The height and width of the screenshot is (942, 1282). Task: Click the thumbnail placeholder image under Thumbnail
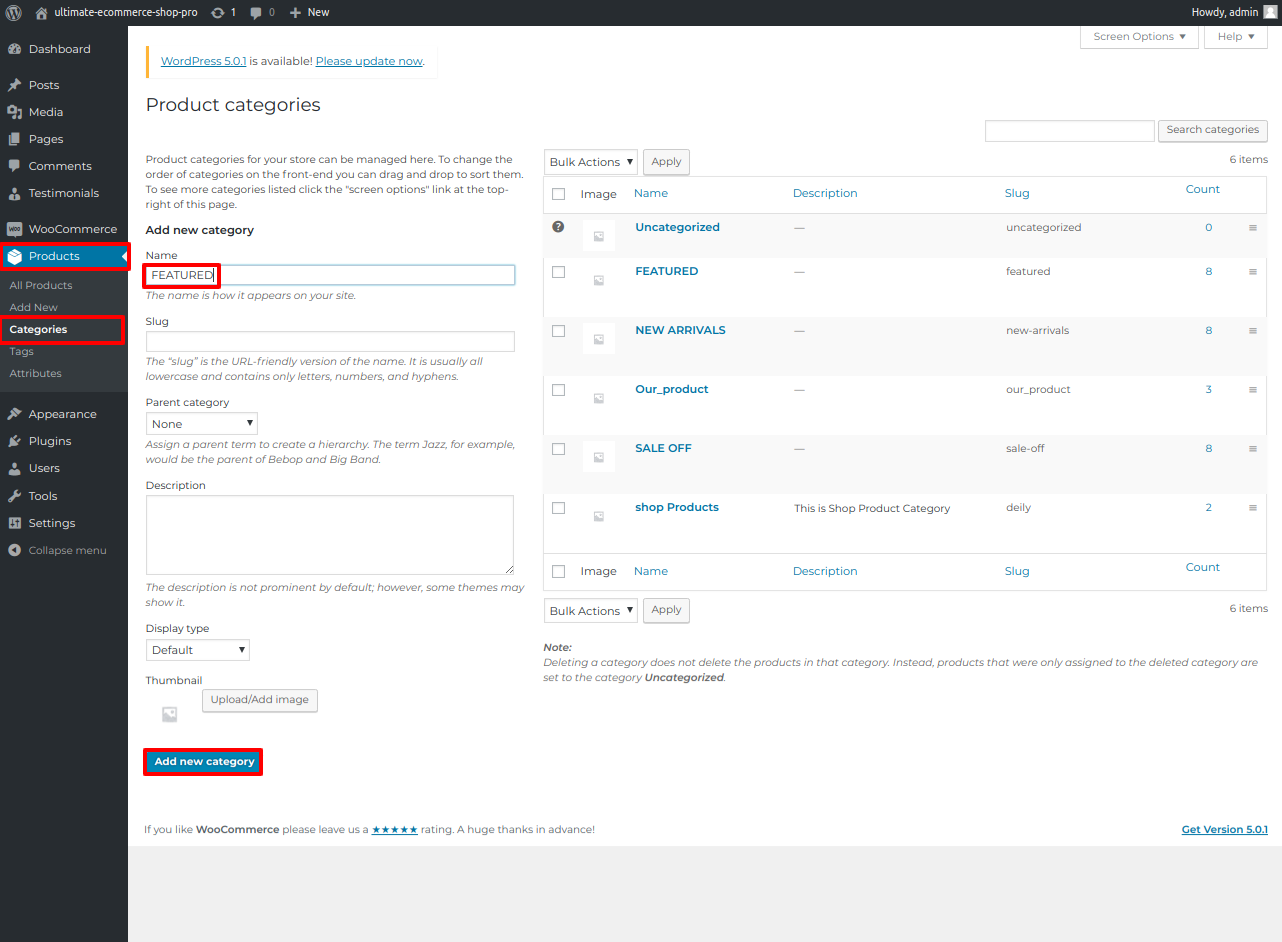coord(169,714)
